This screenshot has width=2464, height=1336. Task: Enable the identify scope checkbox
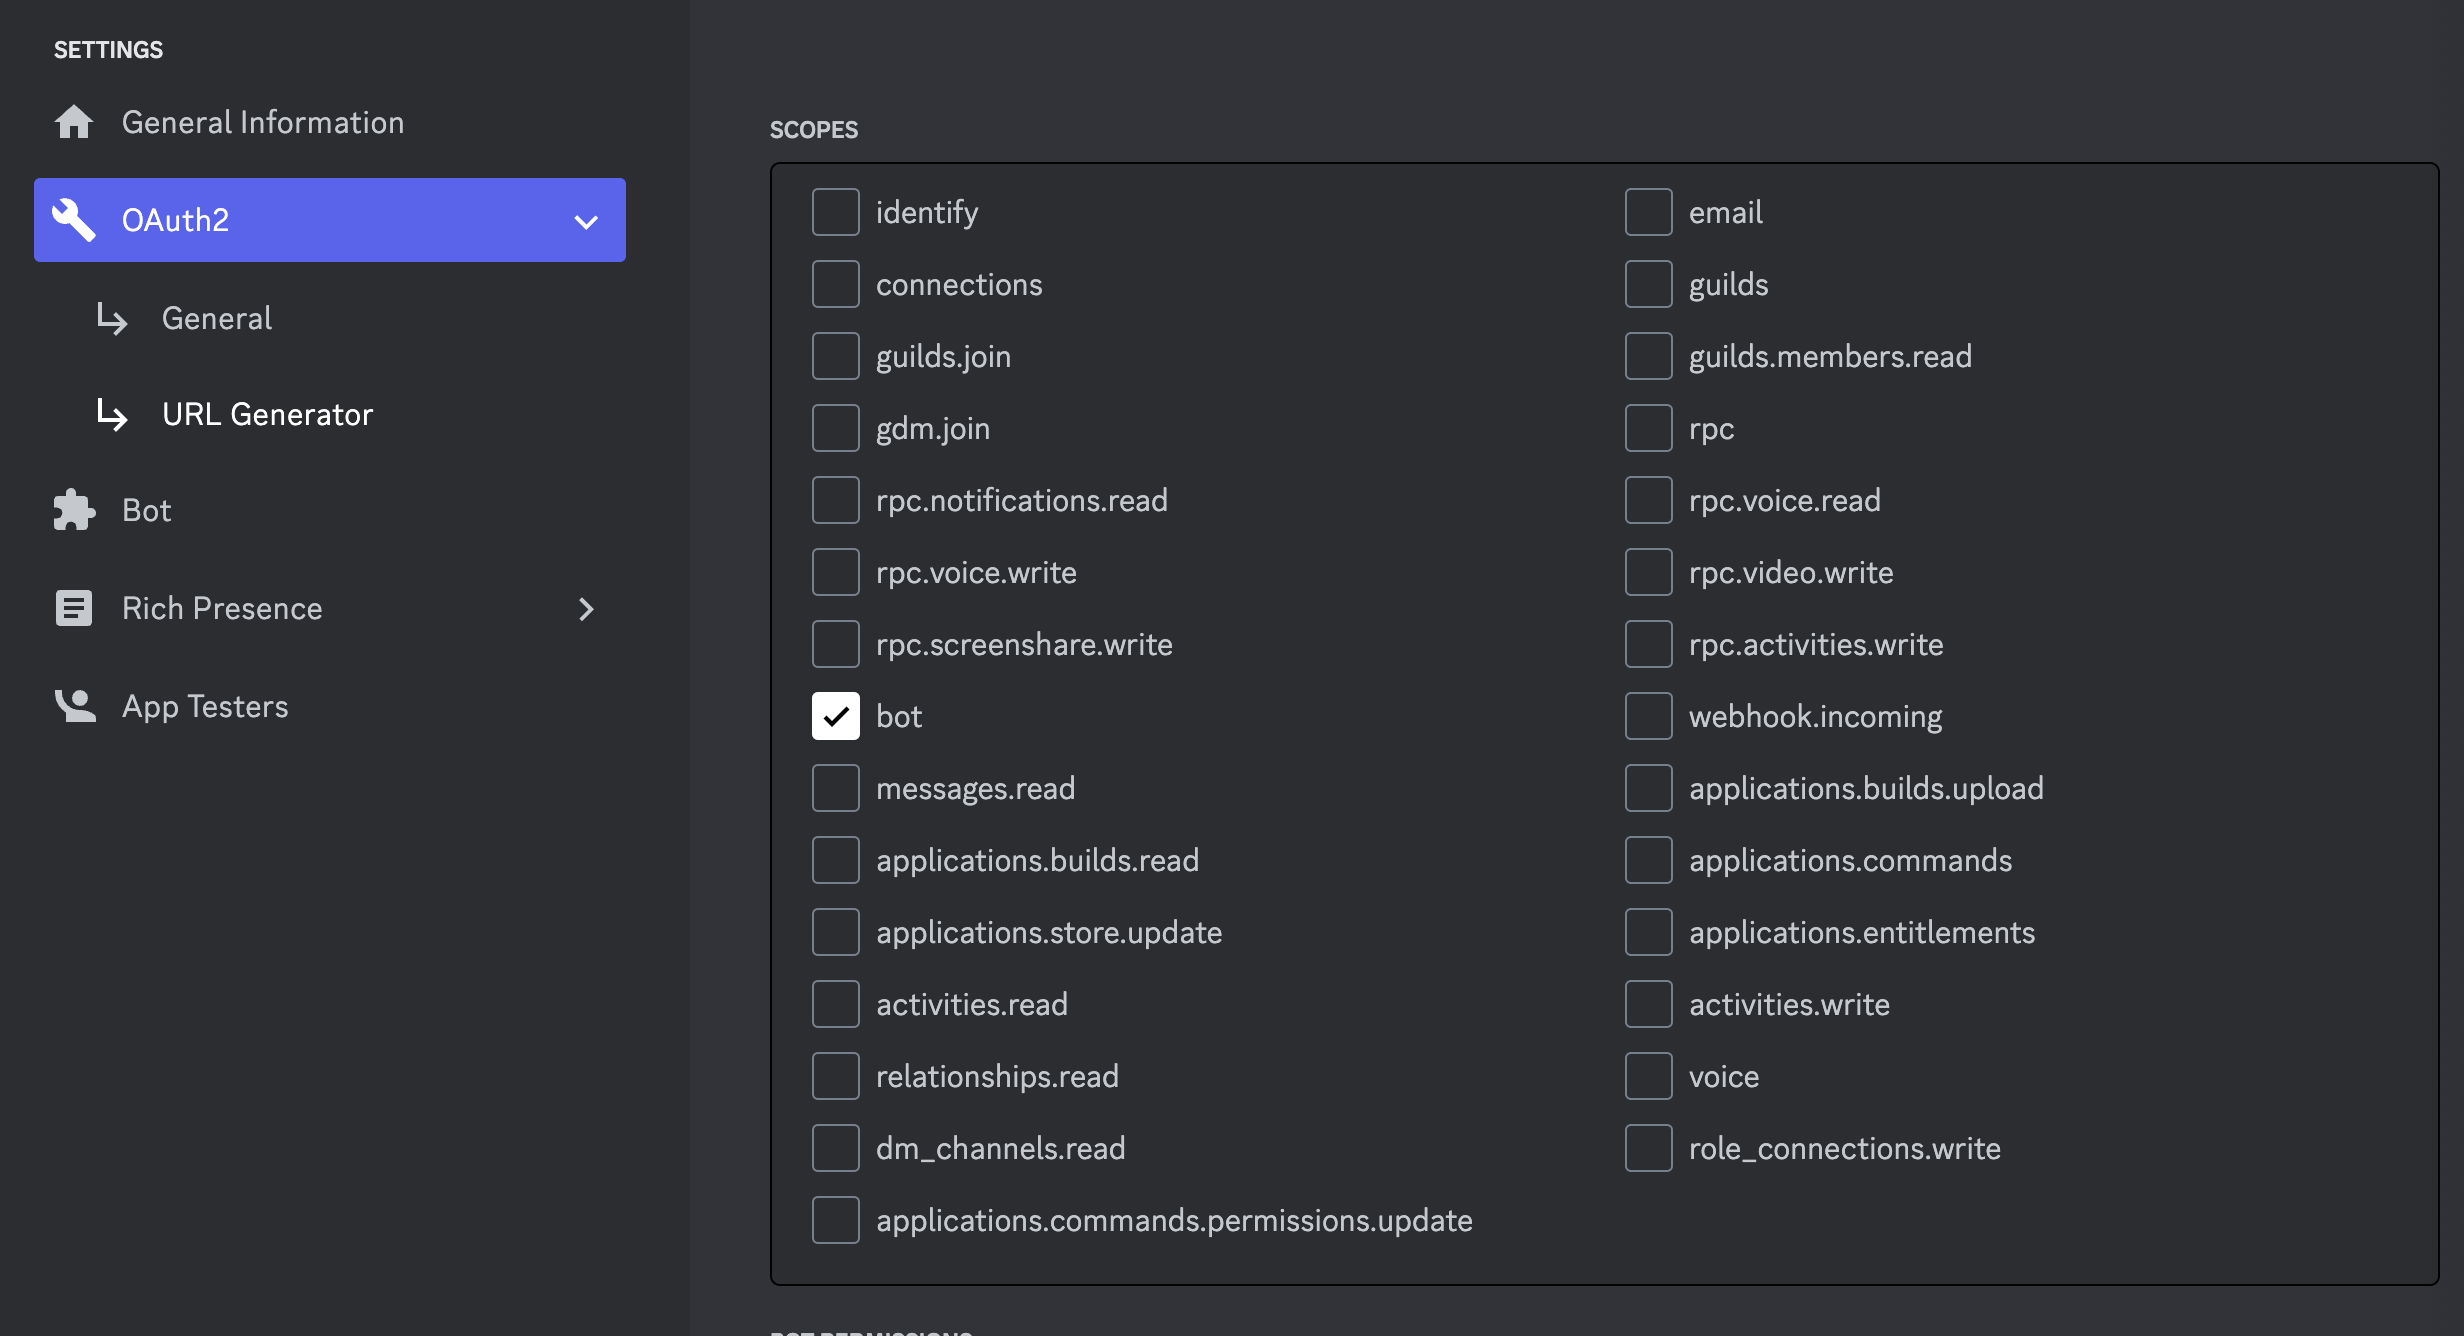pyautogui.click(x=836, y=212)
